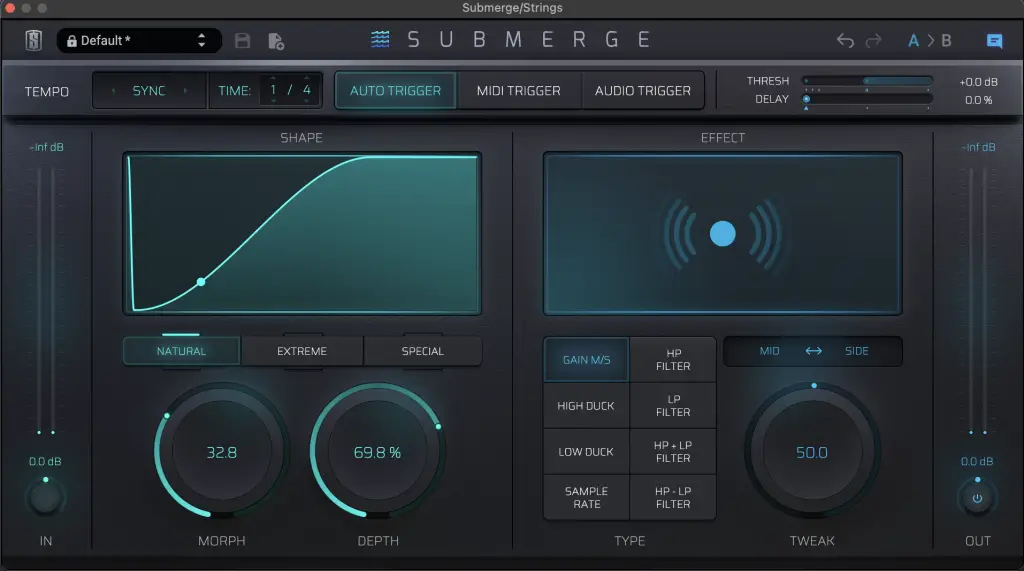Select HP - LP FILTER effect type
Screen dimensions: 1024x571
(673, 497)
